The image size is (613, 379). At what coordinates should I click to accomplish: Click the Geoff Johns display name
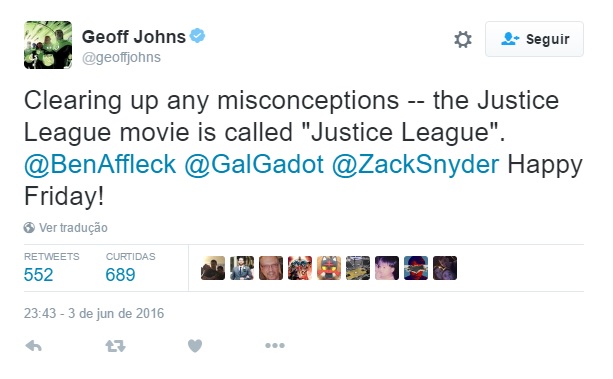pos(134,37)
